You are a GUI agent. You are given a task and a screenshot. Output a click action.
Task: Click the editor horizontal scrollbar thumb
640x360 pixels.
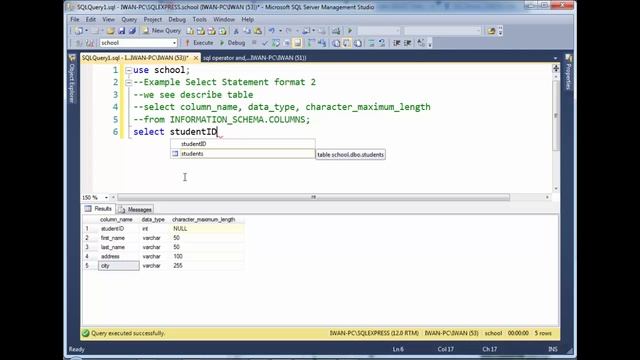point(313,197)
